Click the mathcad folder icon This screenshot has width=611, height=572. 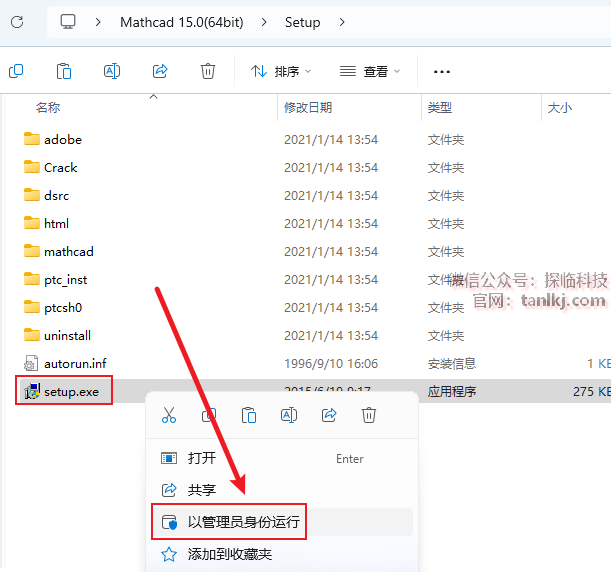[32, 251]
